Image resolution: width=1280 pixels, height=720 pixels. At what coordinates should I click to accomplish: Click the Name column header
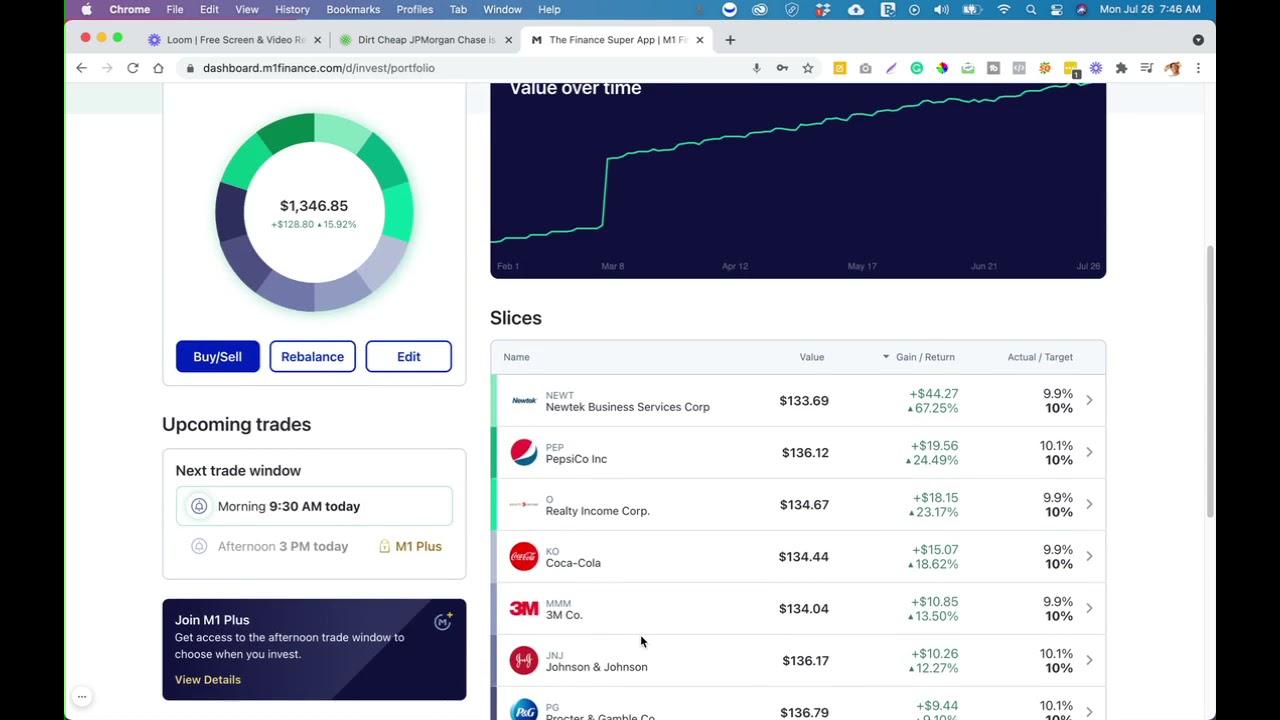tap(516, 357)
